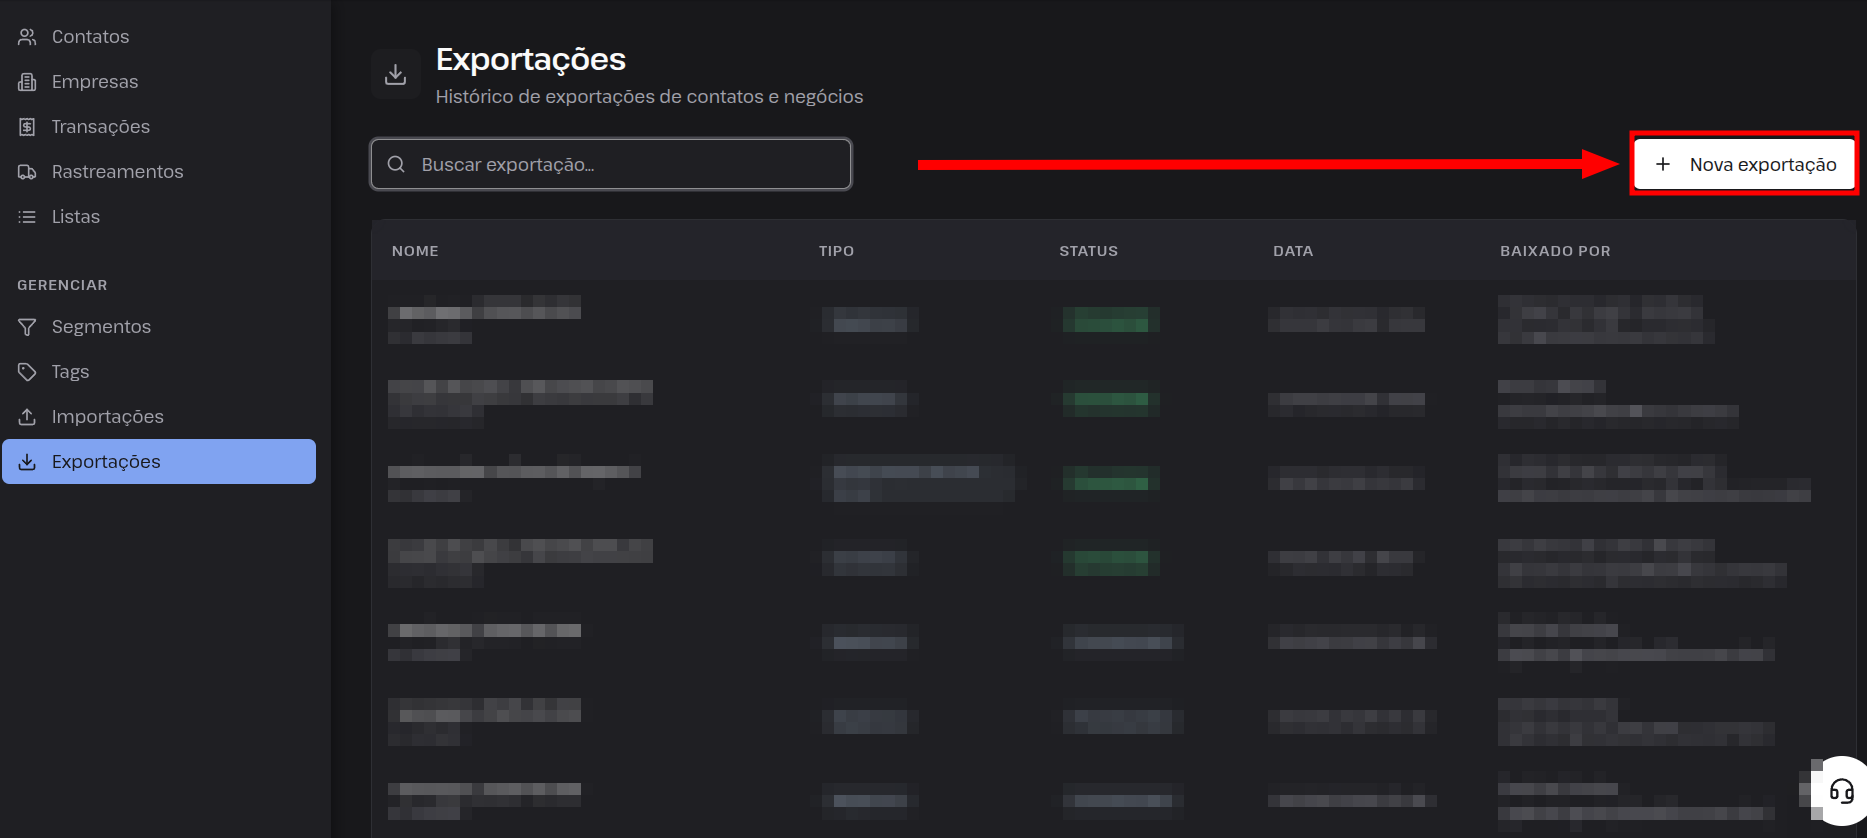Viewport: 1867px width, 838px height.
Task: Open Segmentos under Gerenciar
Action: (x=159, y=327)
